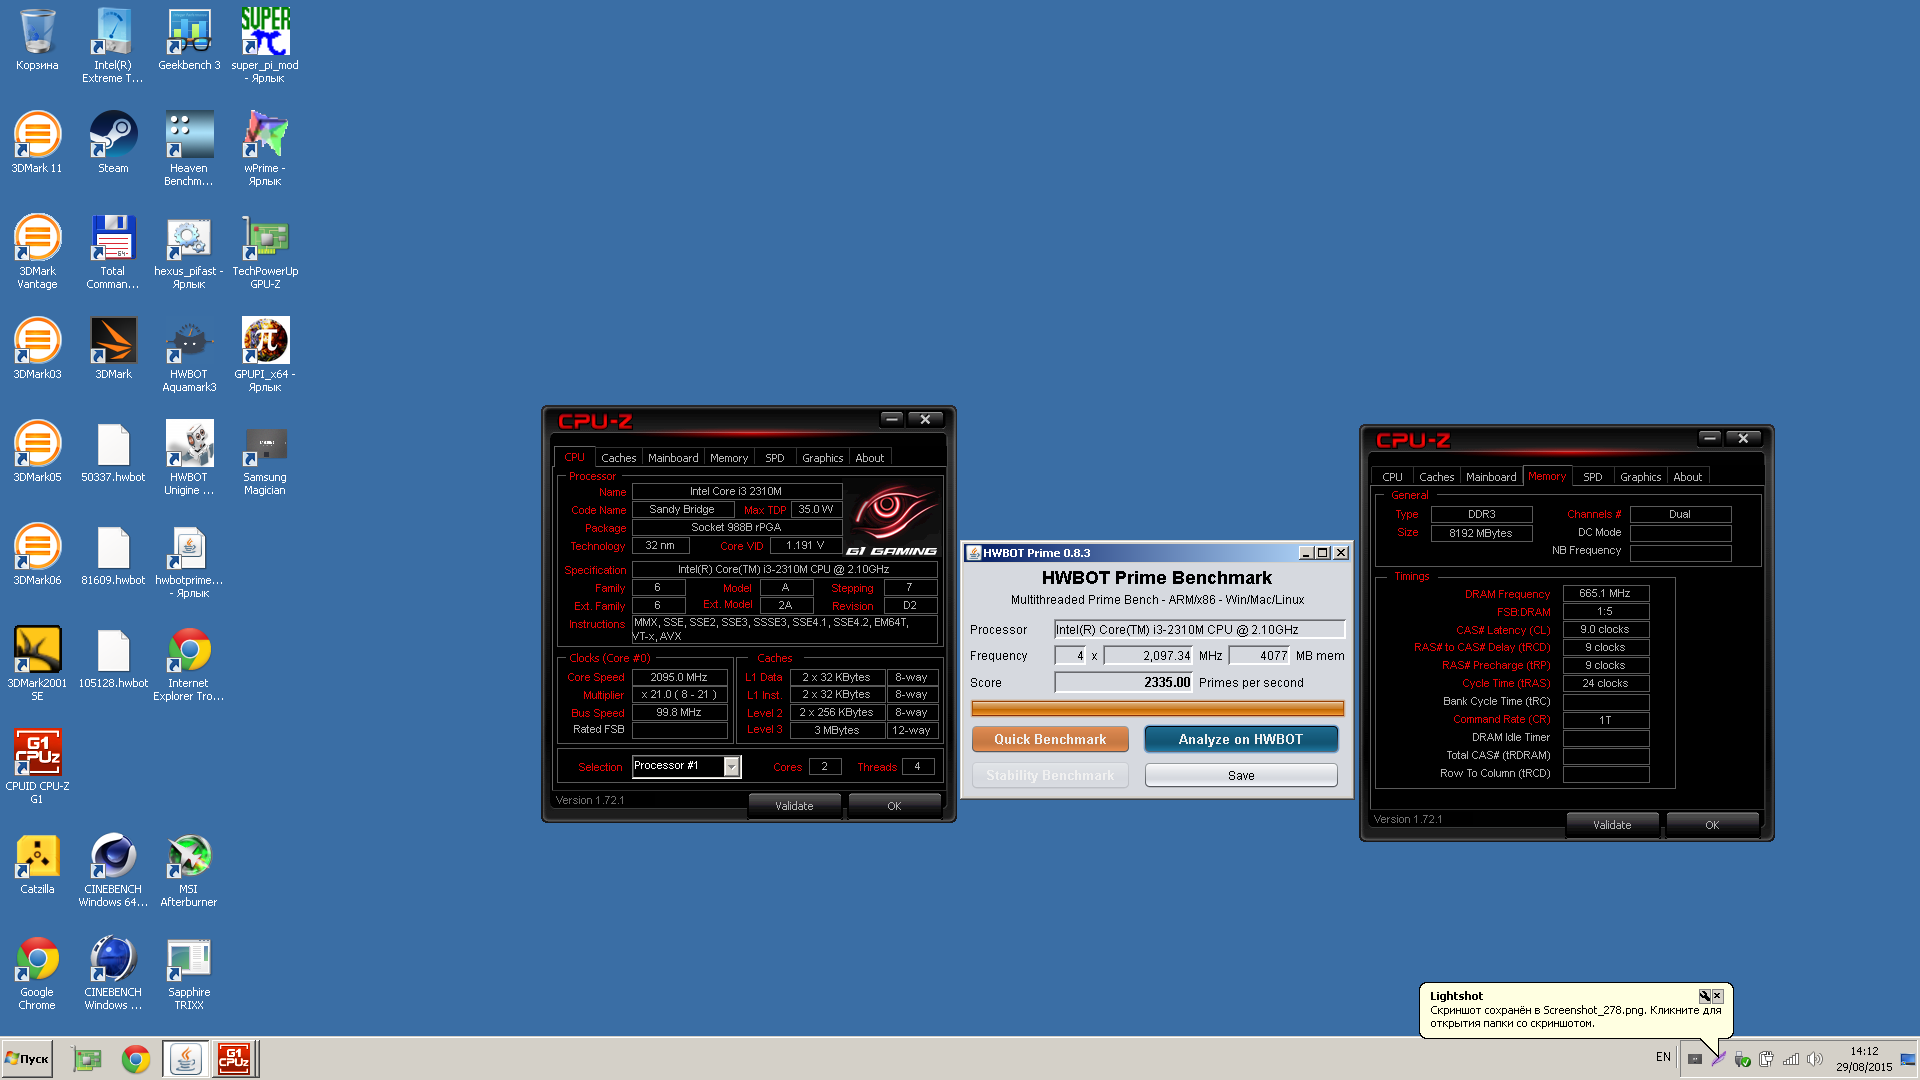Launch Geekbench 3 desktop shortcut
This screenshot has width=1920, height=1080.
click(x=189, y=40)
